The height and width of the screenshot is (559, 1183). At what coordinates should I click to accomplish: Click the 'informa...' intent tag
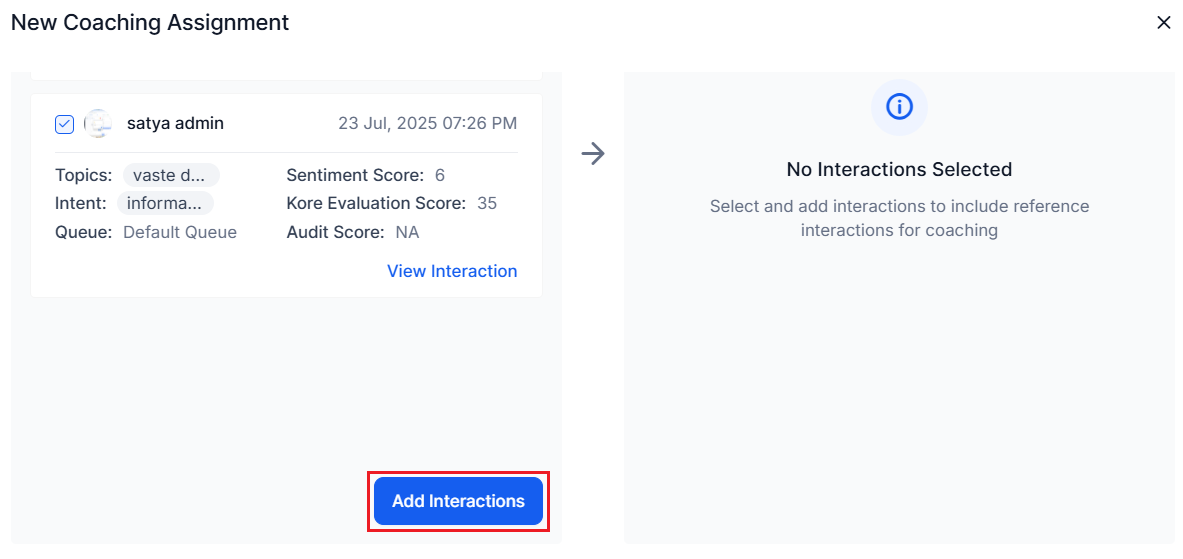point(165,203)
